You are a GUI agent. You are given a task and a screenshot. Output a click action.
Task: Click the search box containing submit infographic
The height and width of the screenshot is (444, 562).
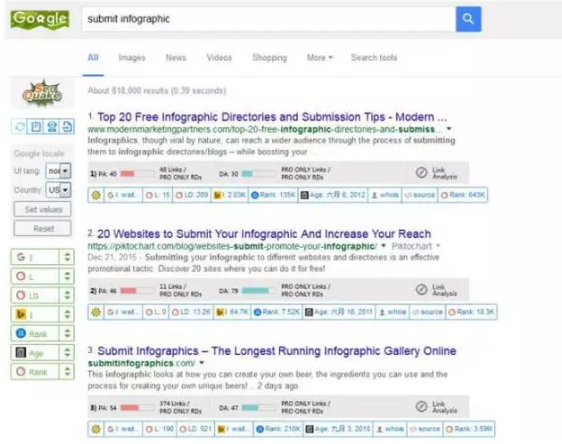pyautogui.click(x=269, y=19)
